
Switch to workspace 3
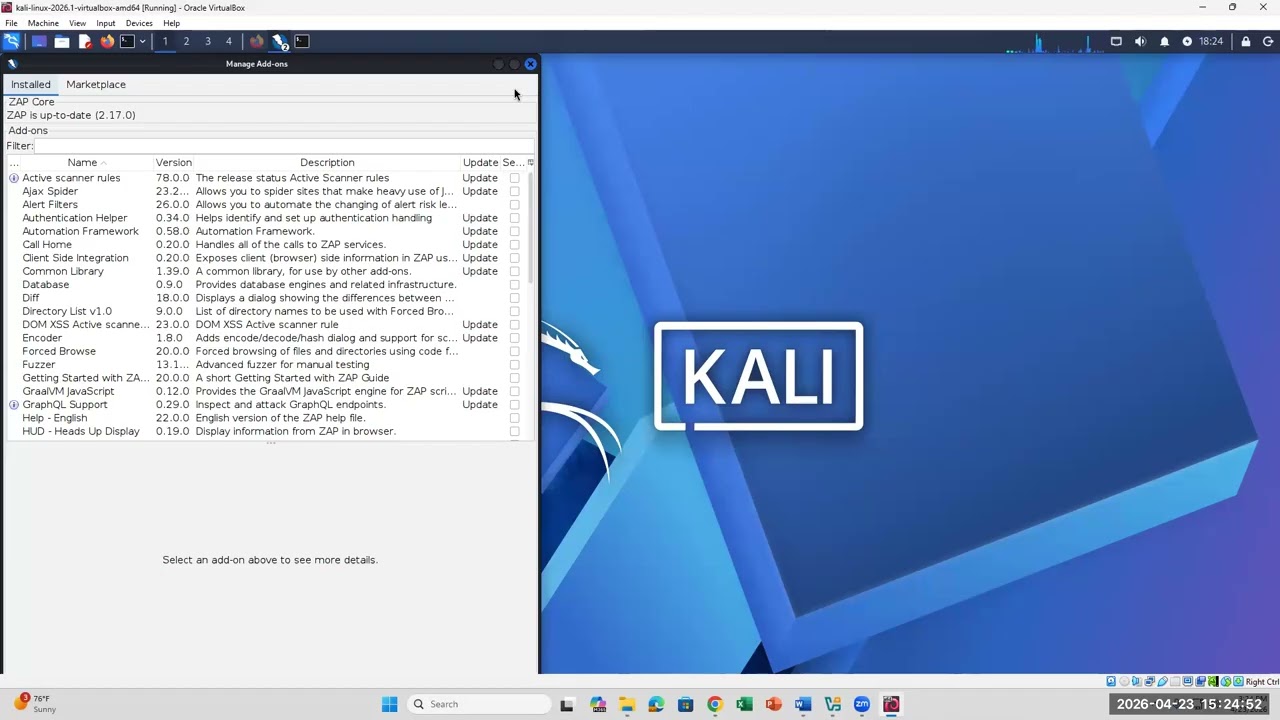point(207,41)
